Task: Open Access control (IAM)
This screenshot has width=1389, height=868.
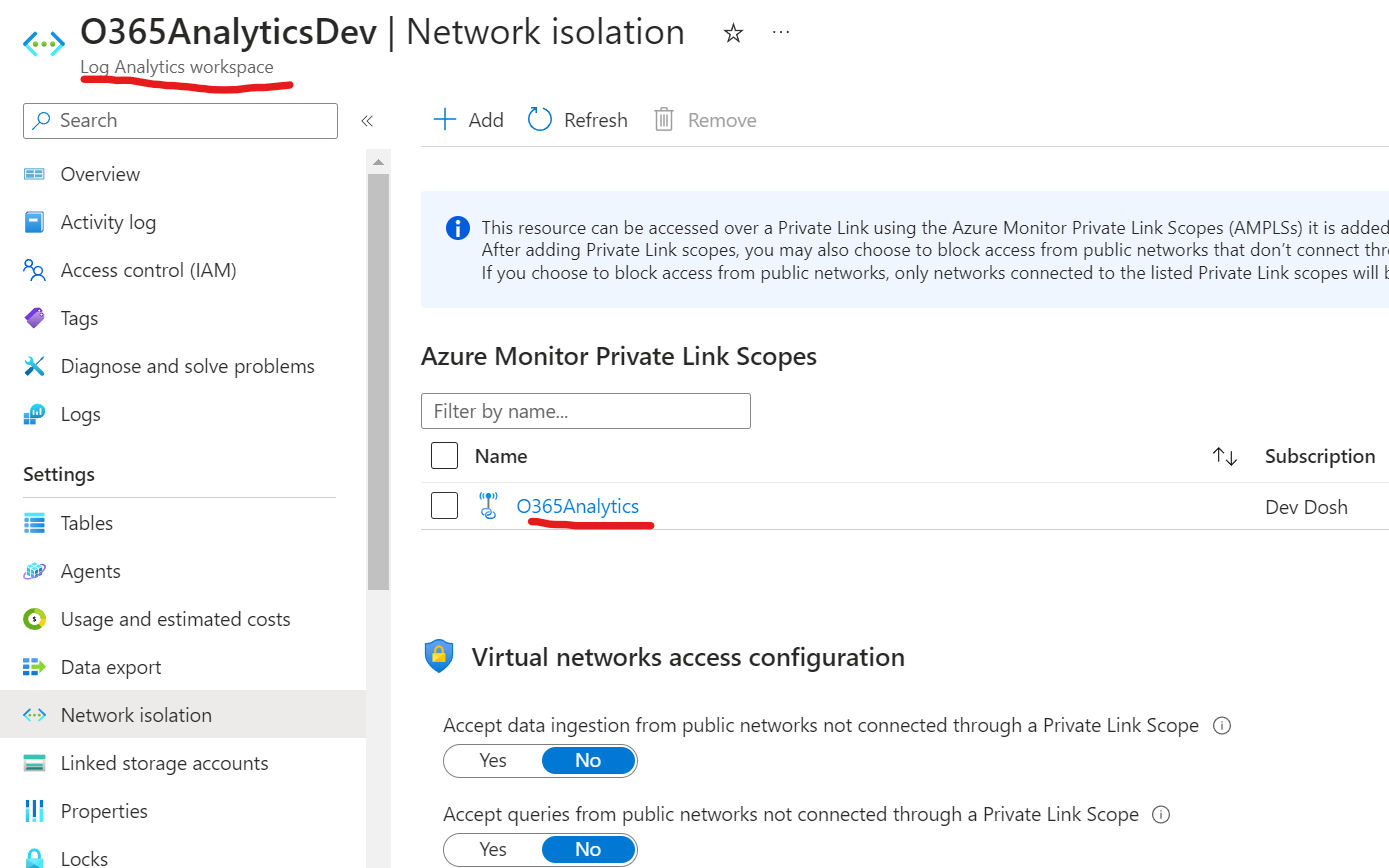Action: point(149,270)
